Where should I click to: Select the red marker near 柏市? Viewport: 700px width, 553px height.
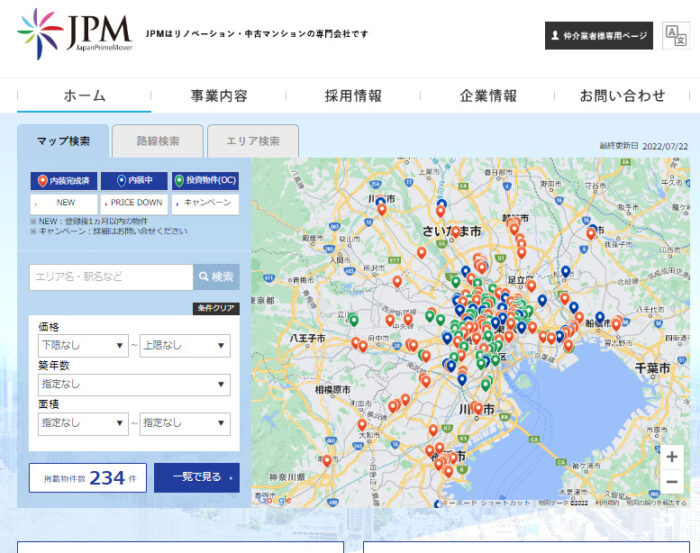pos(591,233)
